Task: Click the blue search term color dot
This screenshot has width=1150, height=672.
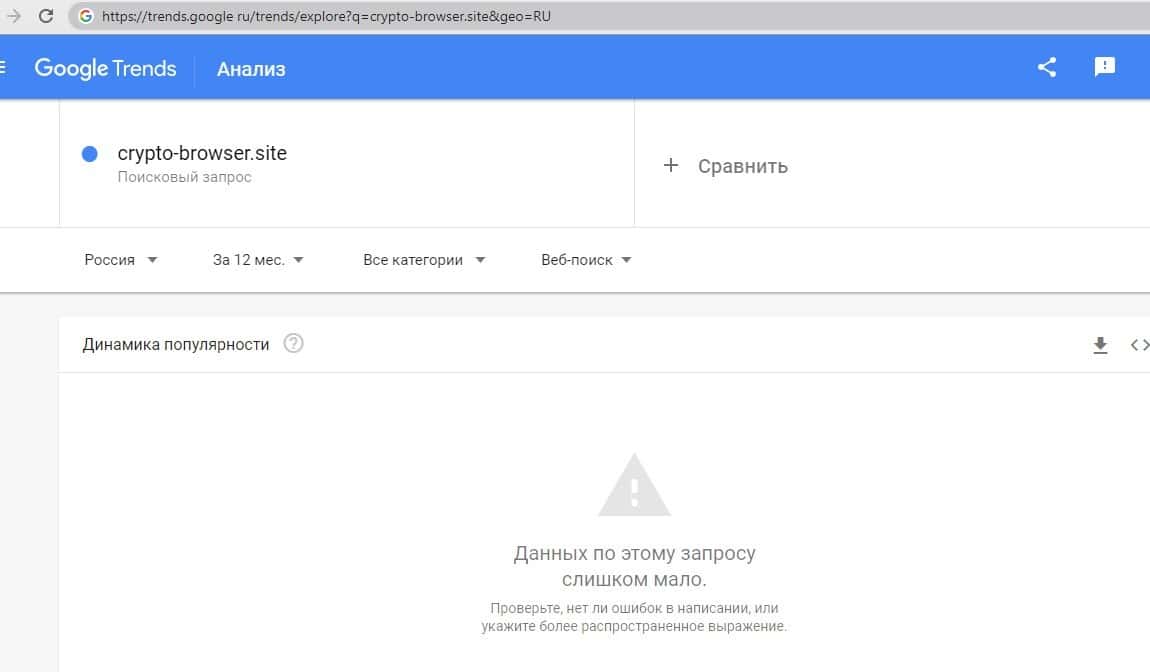Action: coord(89,154)
